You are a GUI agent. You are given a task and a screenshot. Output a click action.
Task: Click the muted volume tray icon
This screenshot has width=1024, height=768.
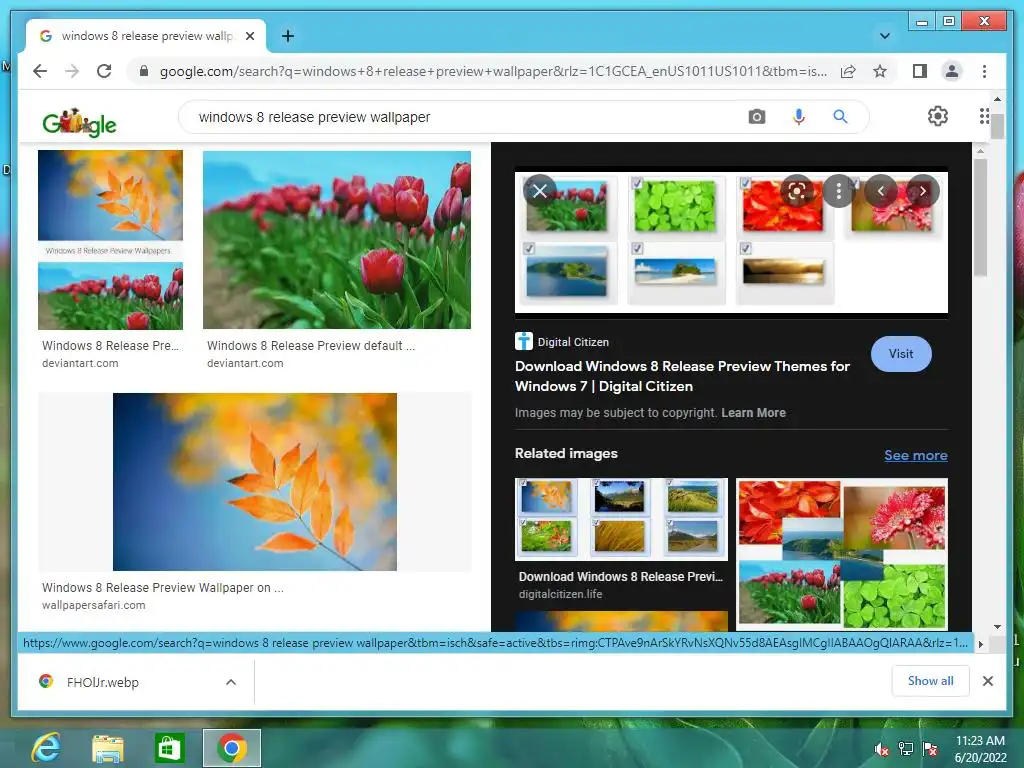tap(881, 749)
